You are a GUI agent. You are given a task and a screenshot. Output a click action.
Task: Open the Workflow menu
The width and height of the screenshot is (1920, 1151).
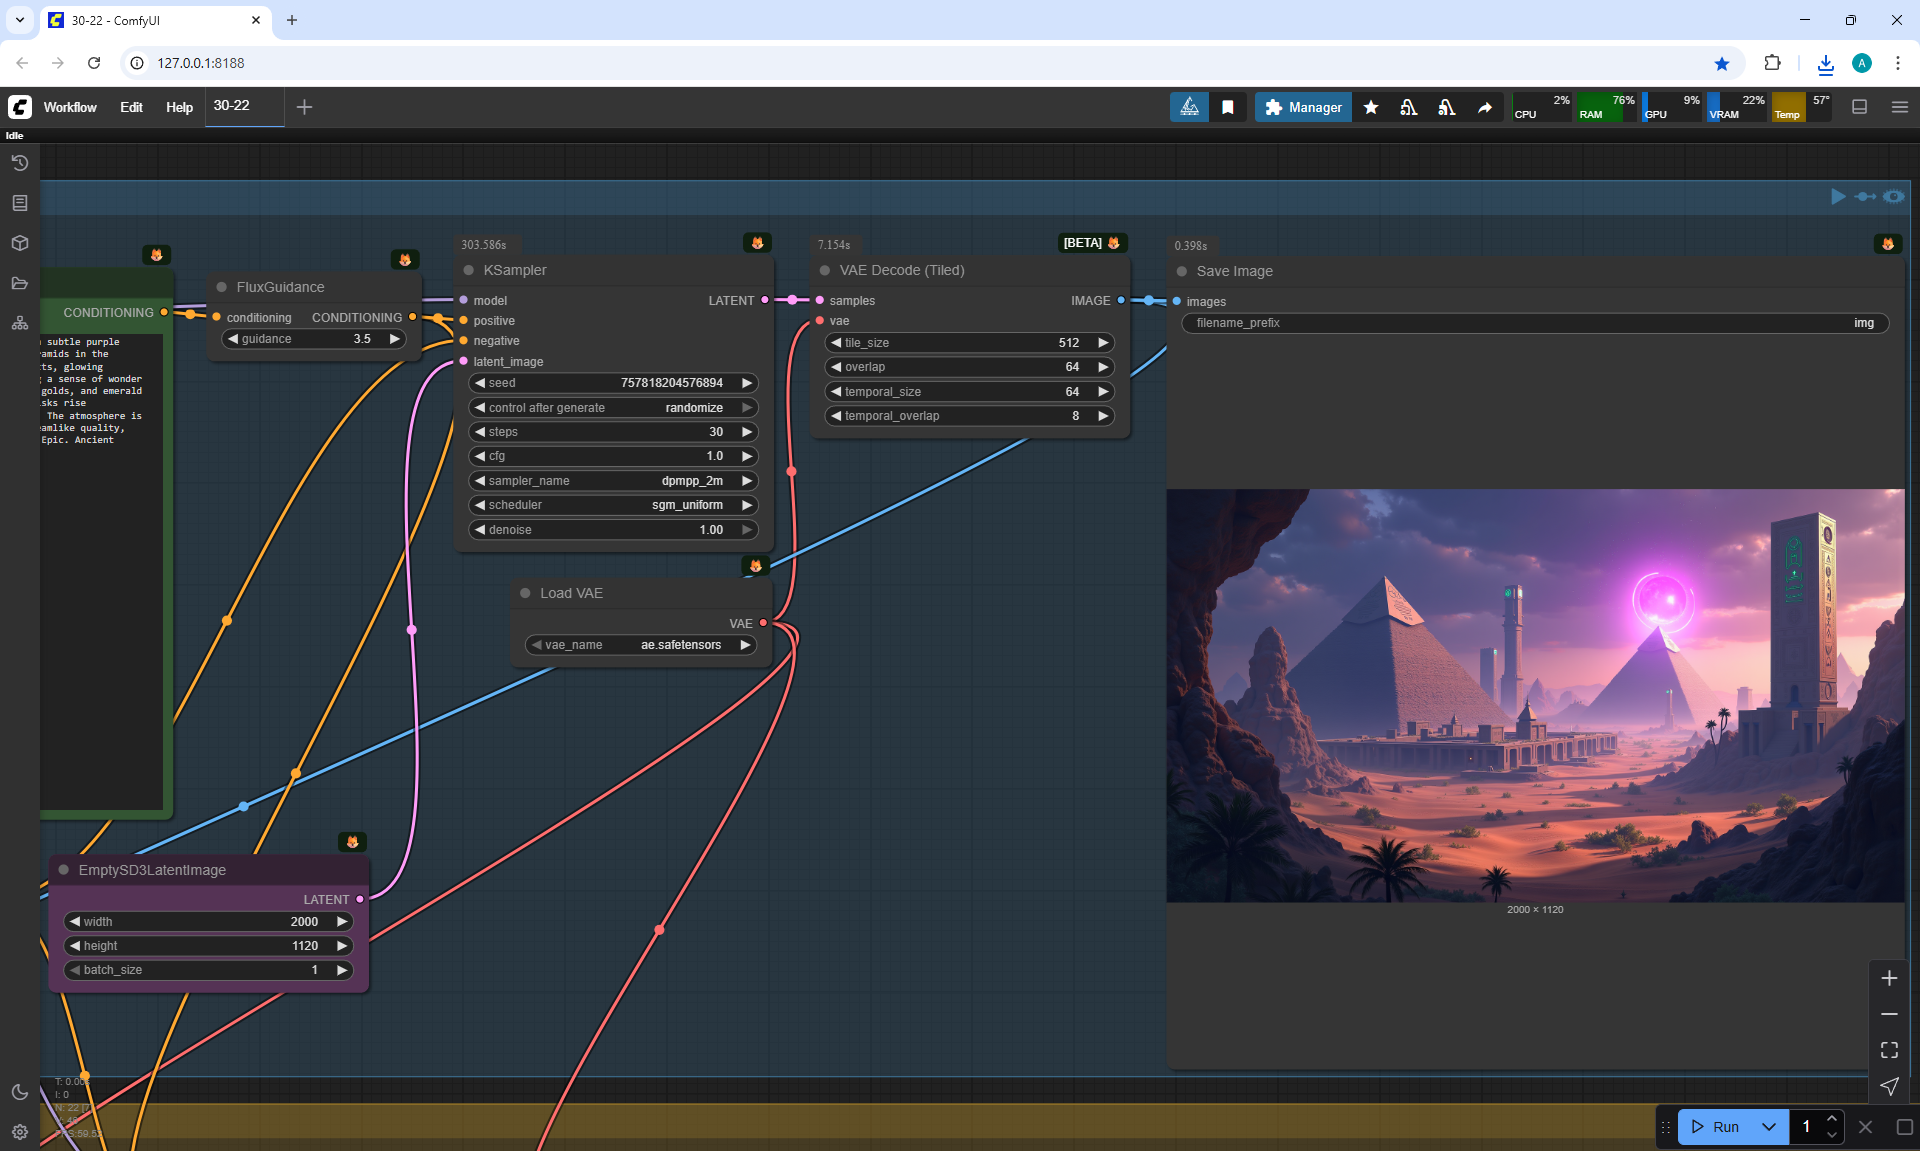point(70,107)
